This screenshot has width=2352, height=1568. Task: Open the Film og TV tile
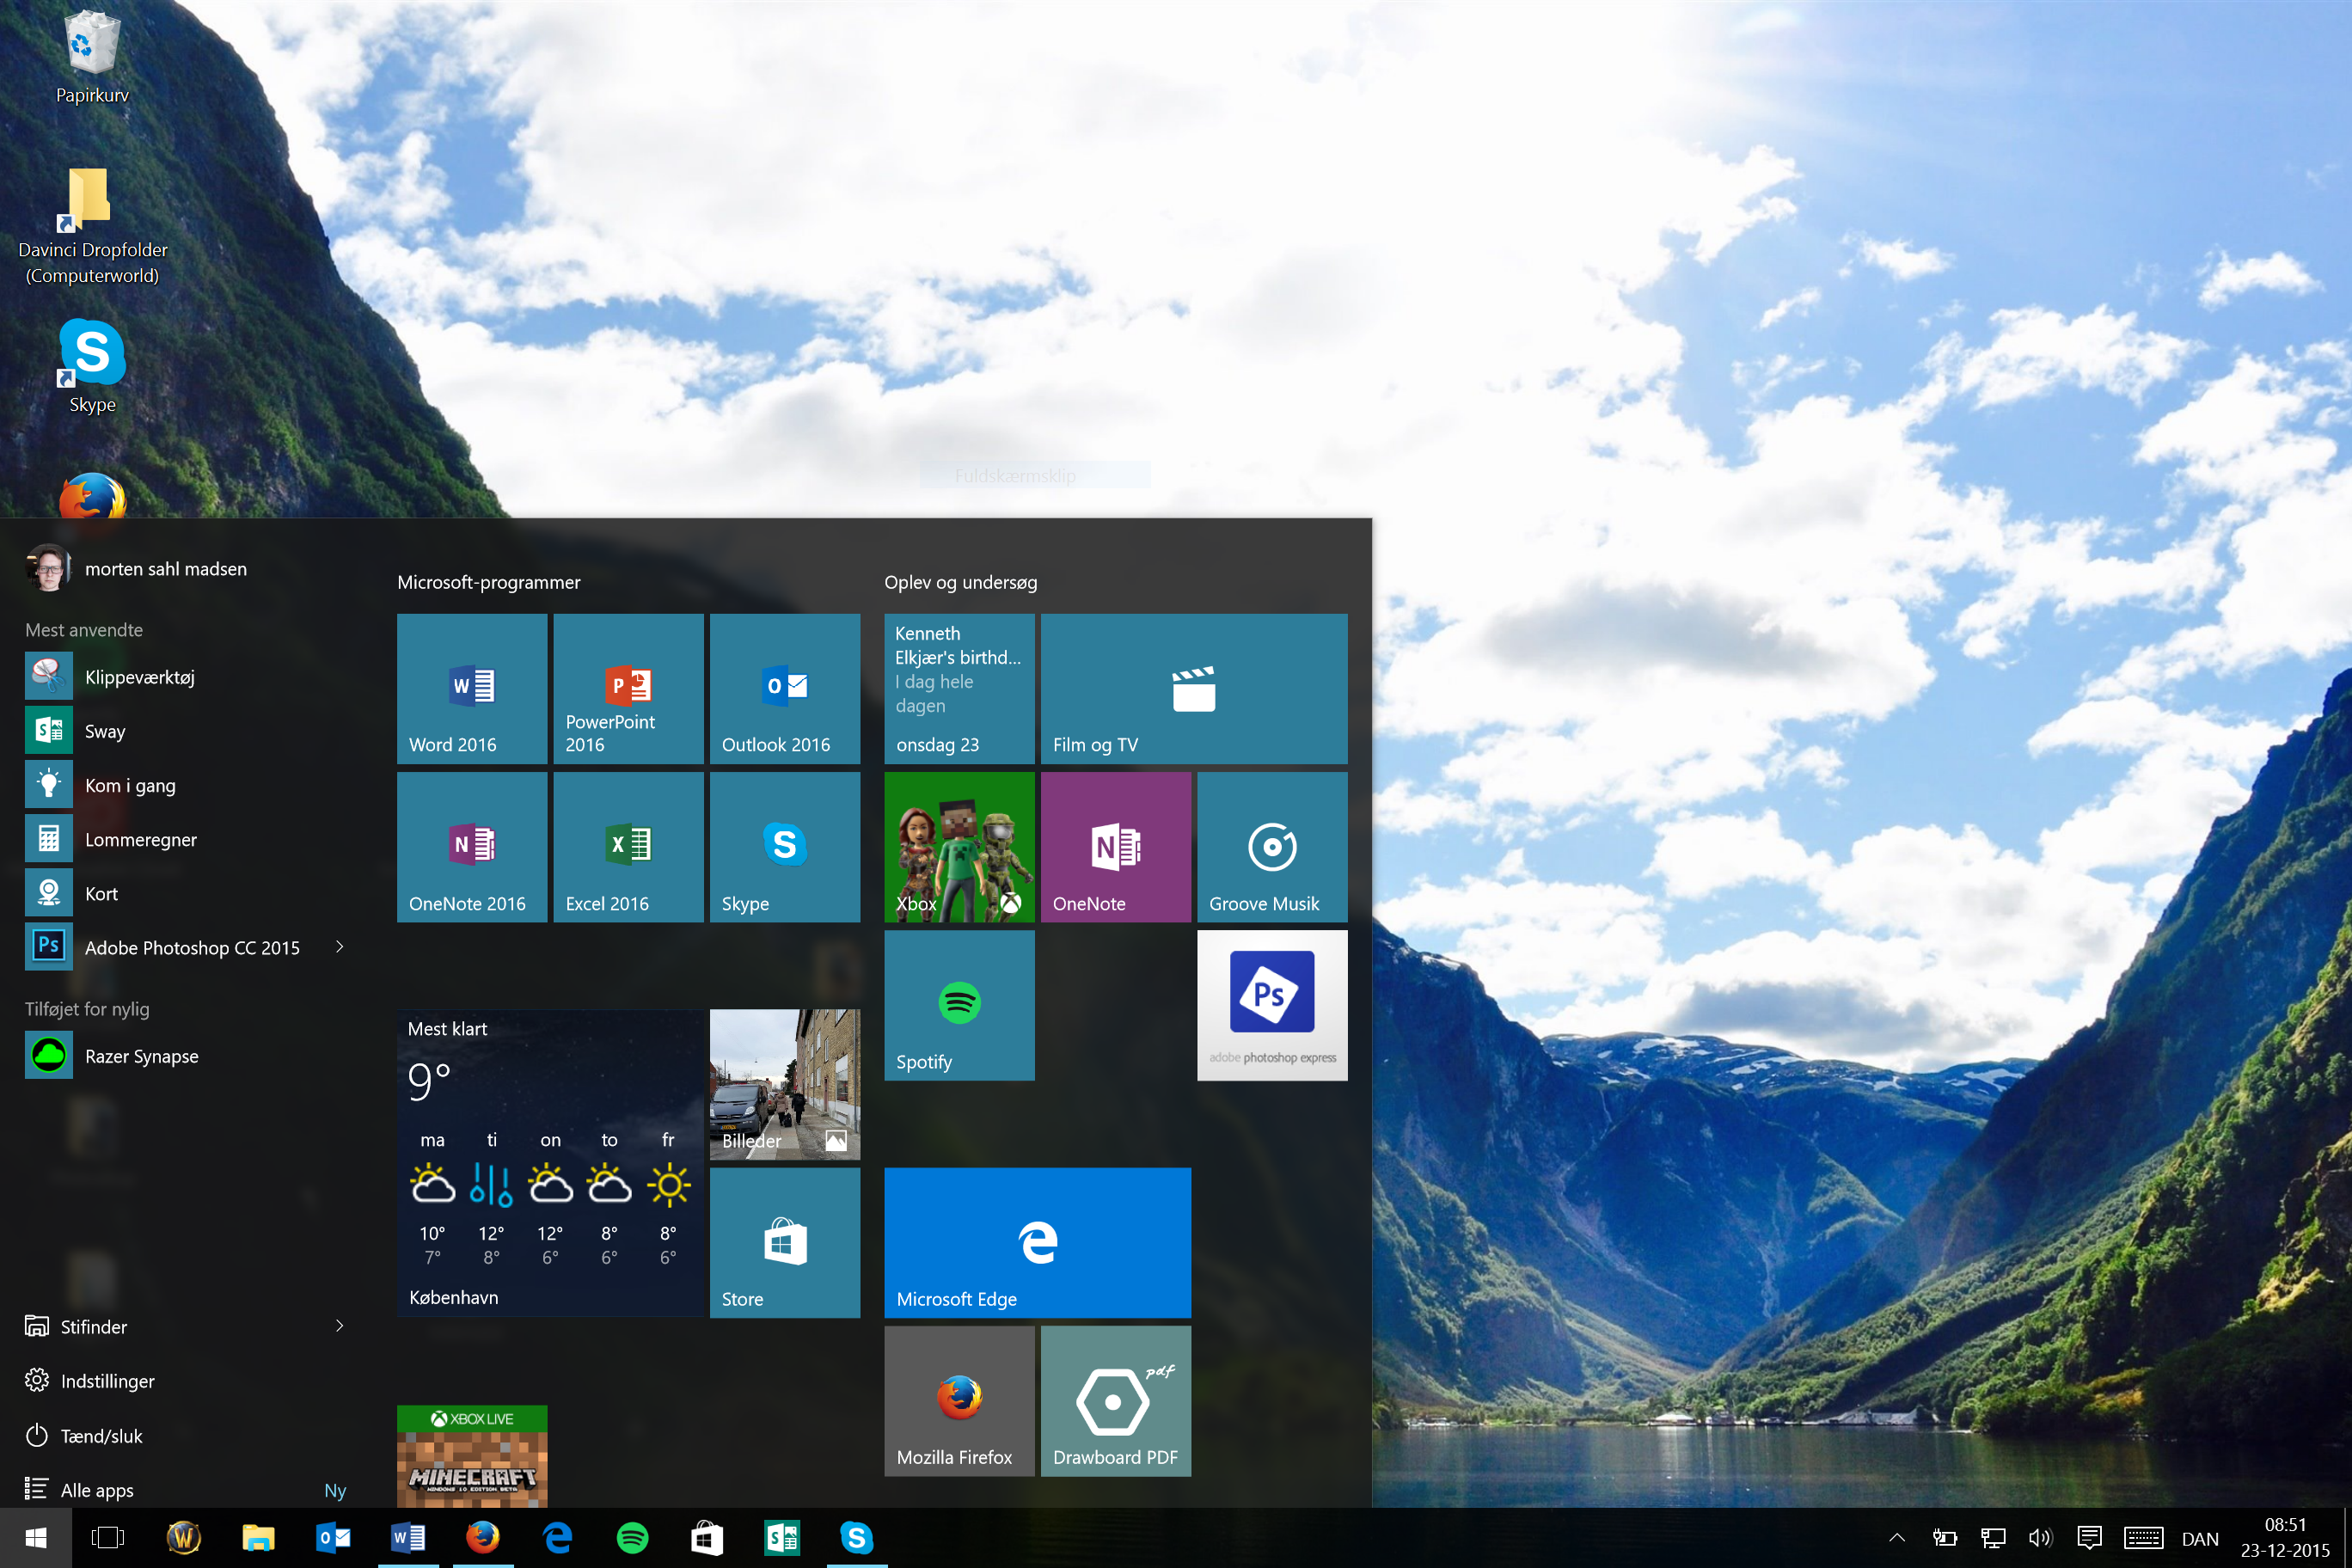(1193, 688)
